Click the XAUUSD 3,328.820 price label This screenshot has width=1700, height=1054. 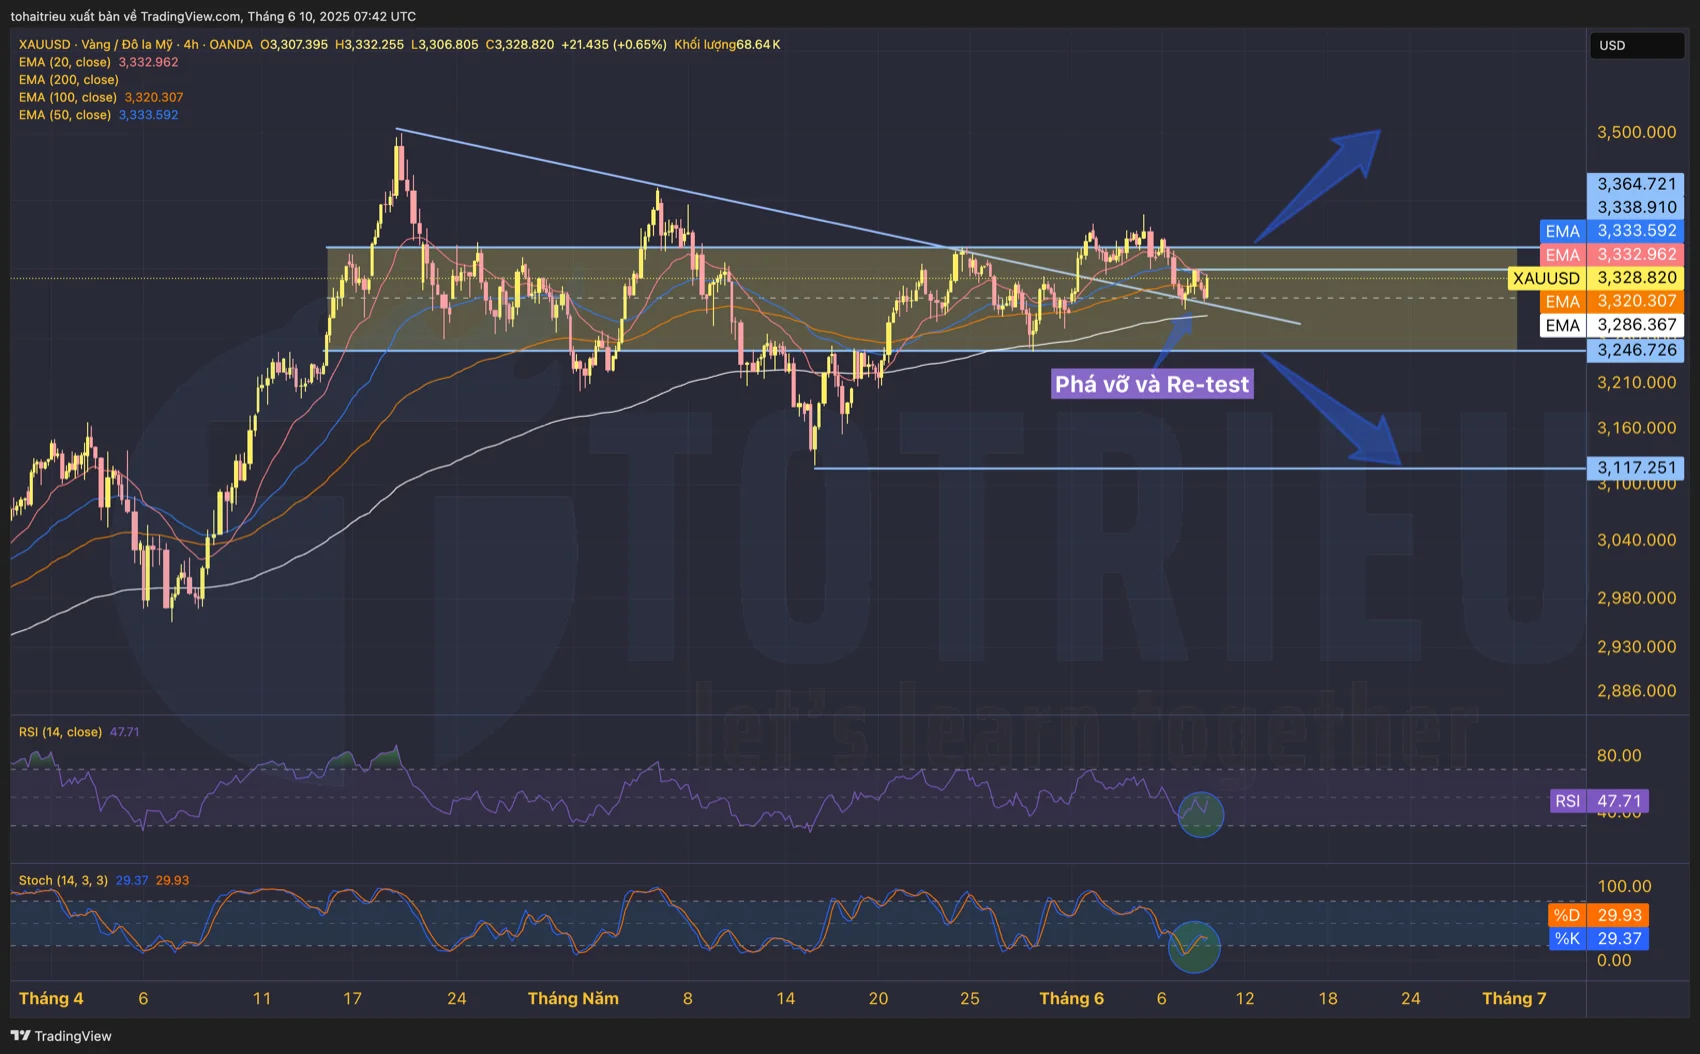click(x=1596, y=278)
